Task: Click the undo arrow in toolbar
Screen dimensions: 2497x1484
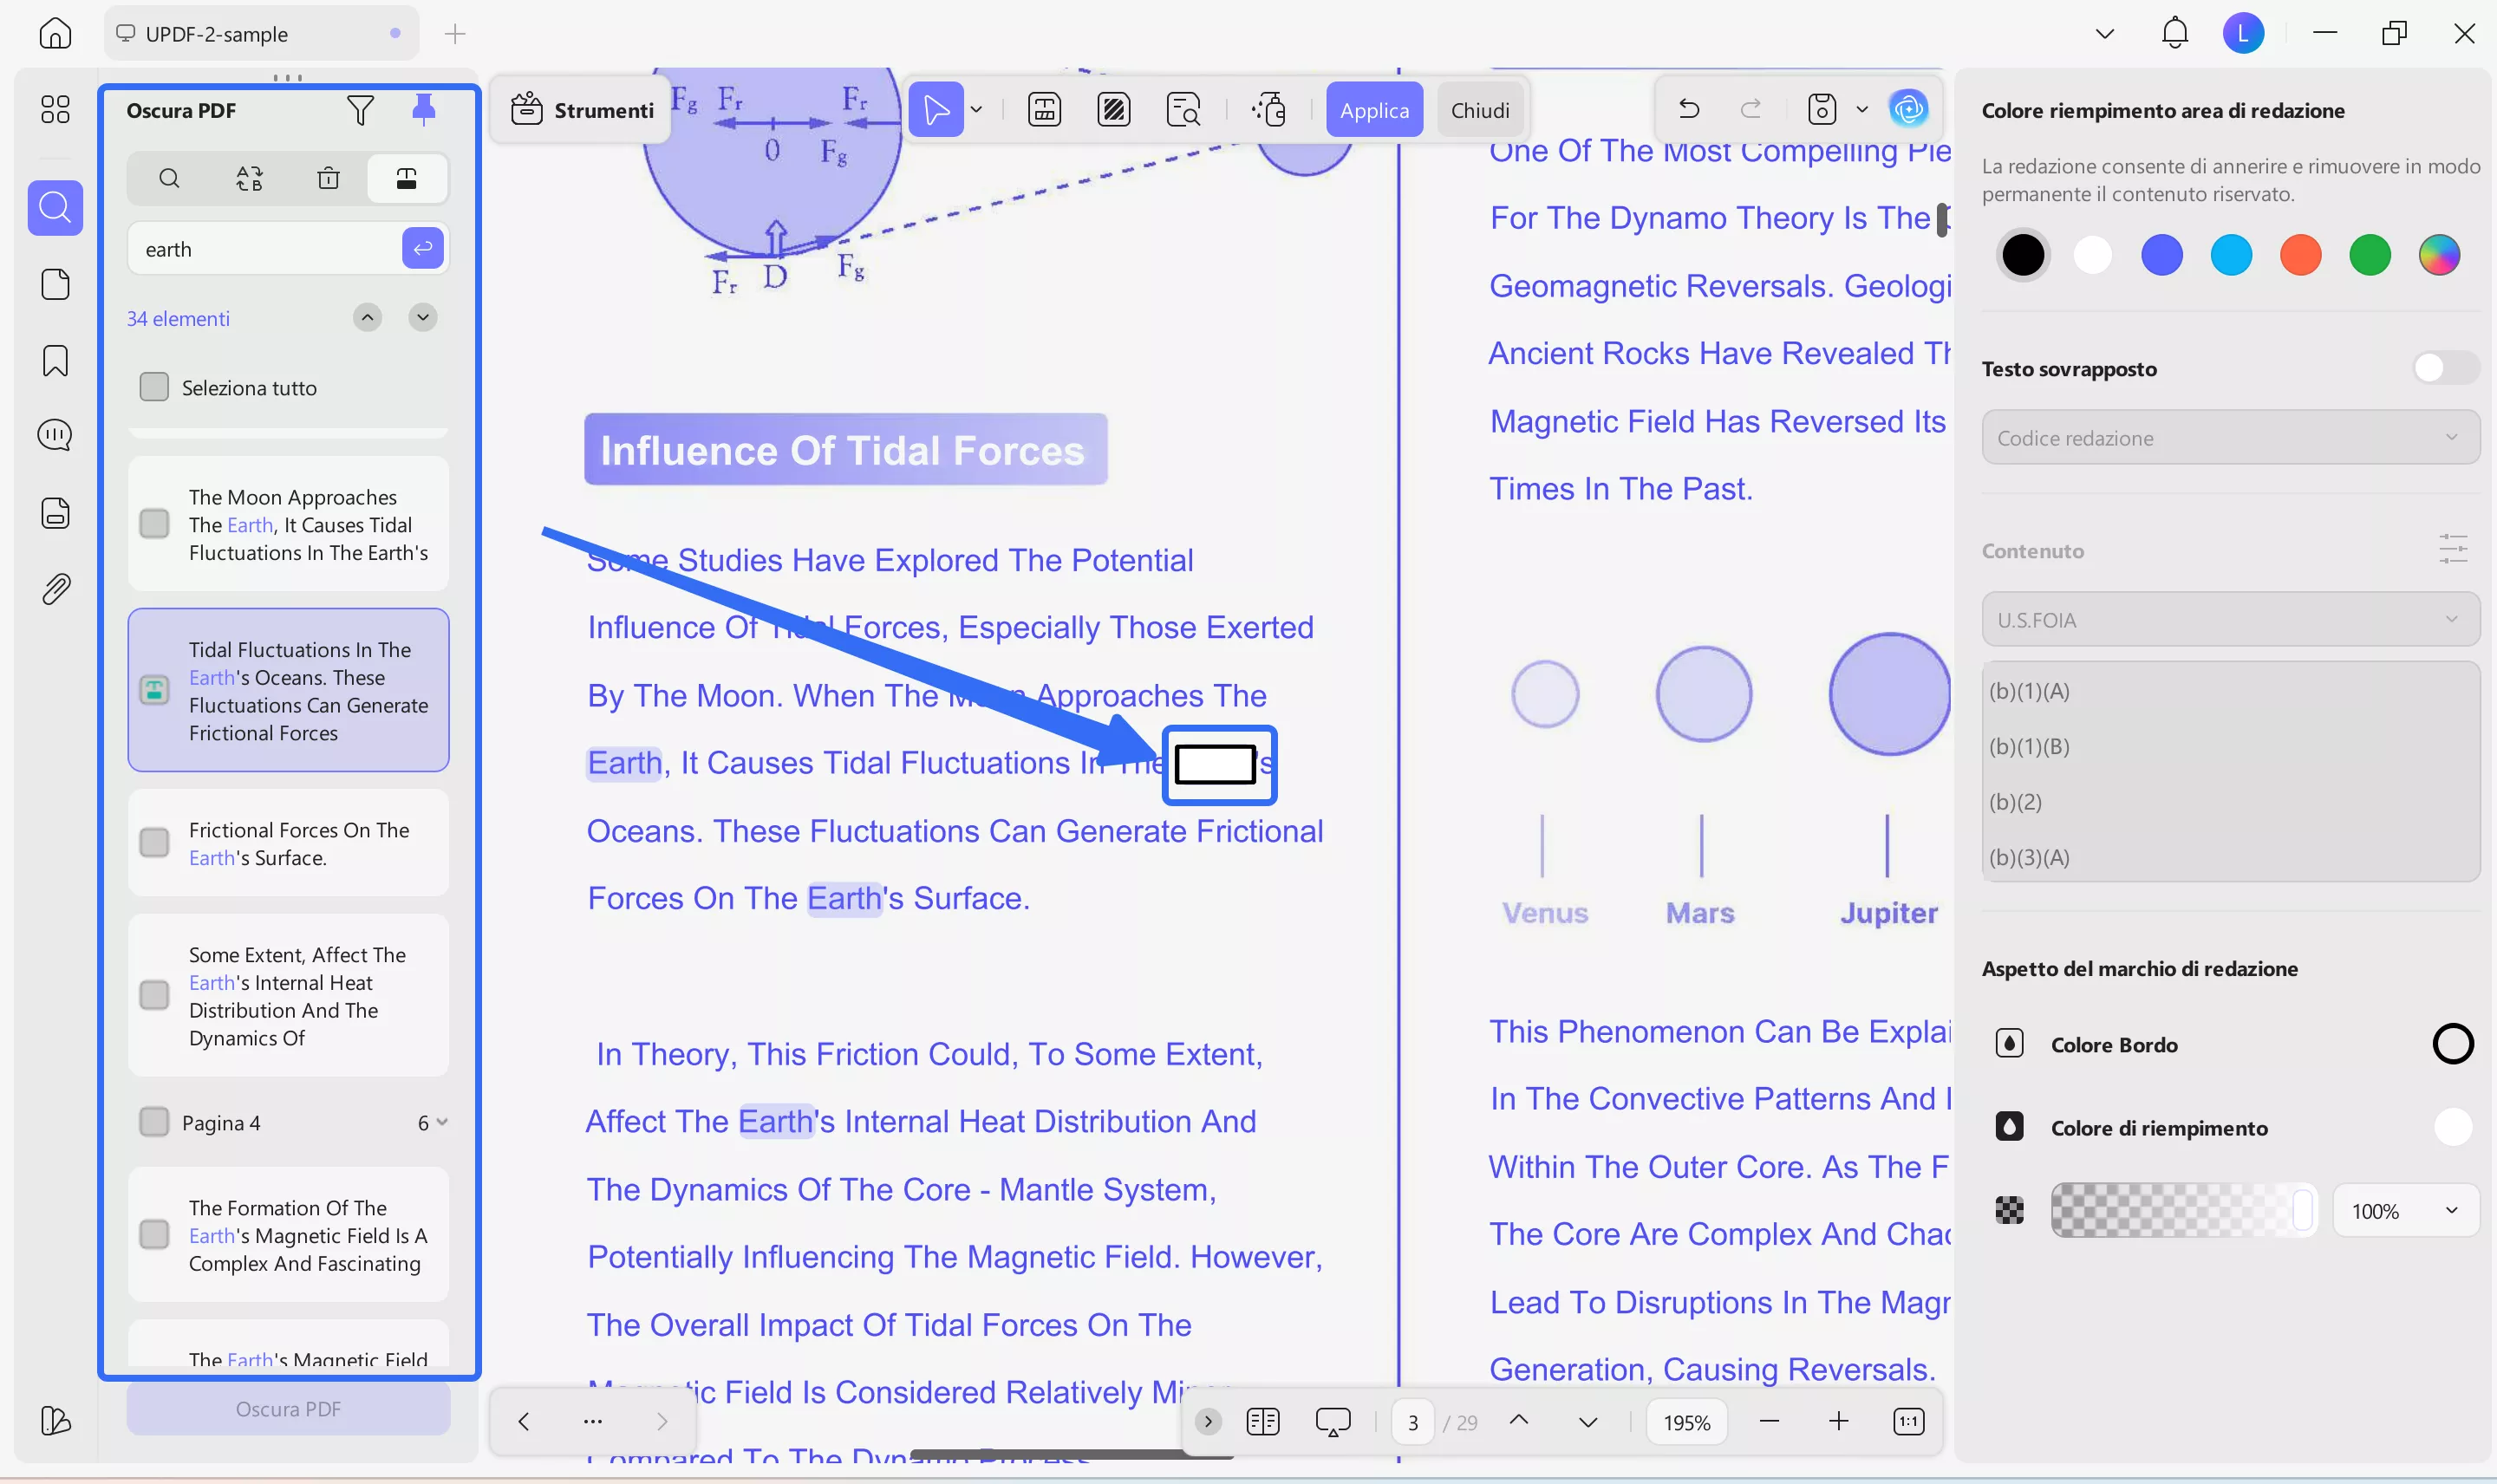Action: pos(1688,109)
